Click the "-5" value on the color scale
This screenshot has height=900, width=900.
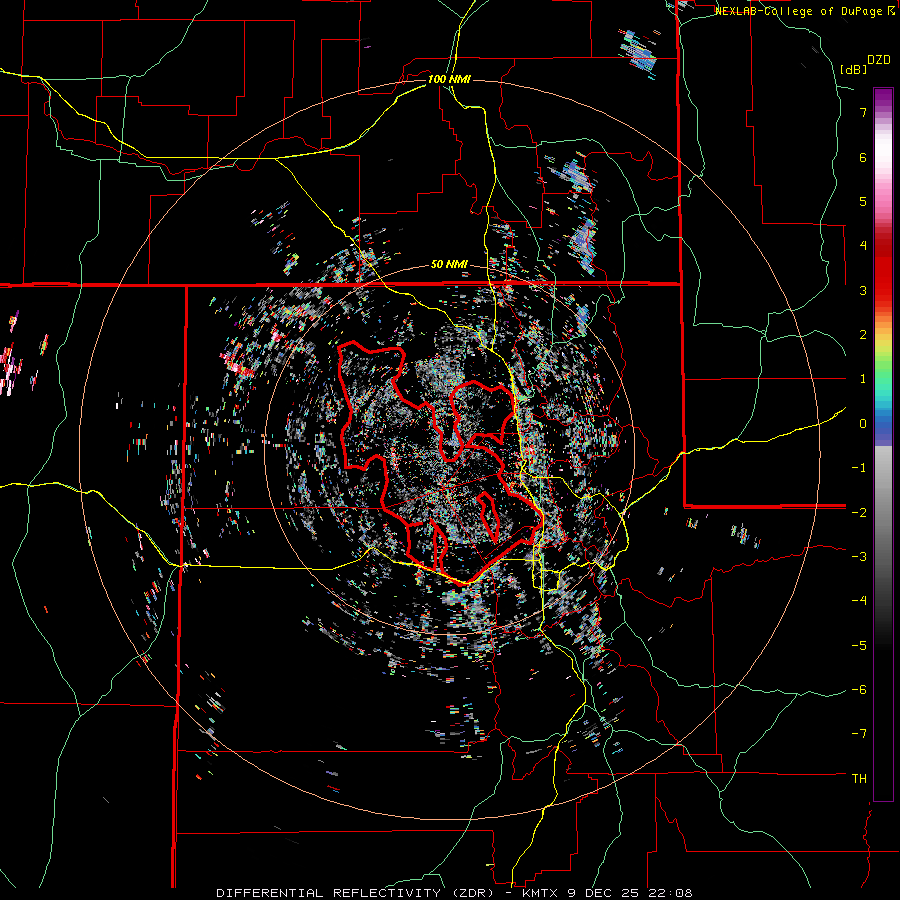(x=859, y=645)
